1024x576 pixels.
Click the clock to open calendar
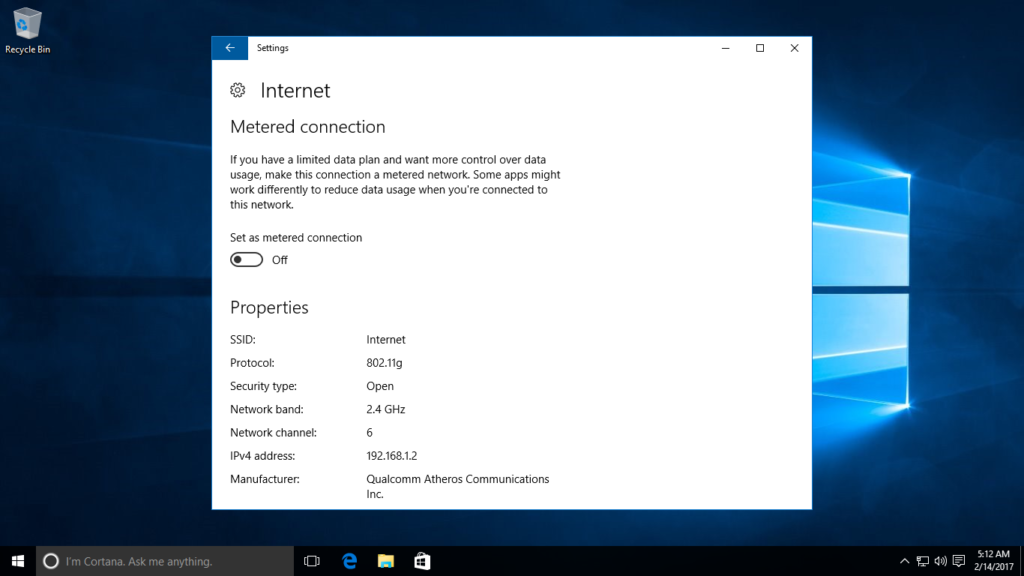point(993,561)
